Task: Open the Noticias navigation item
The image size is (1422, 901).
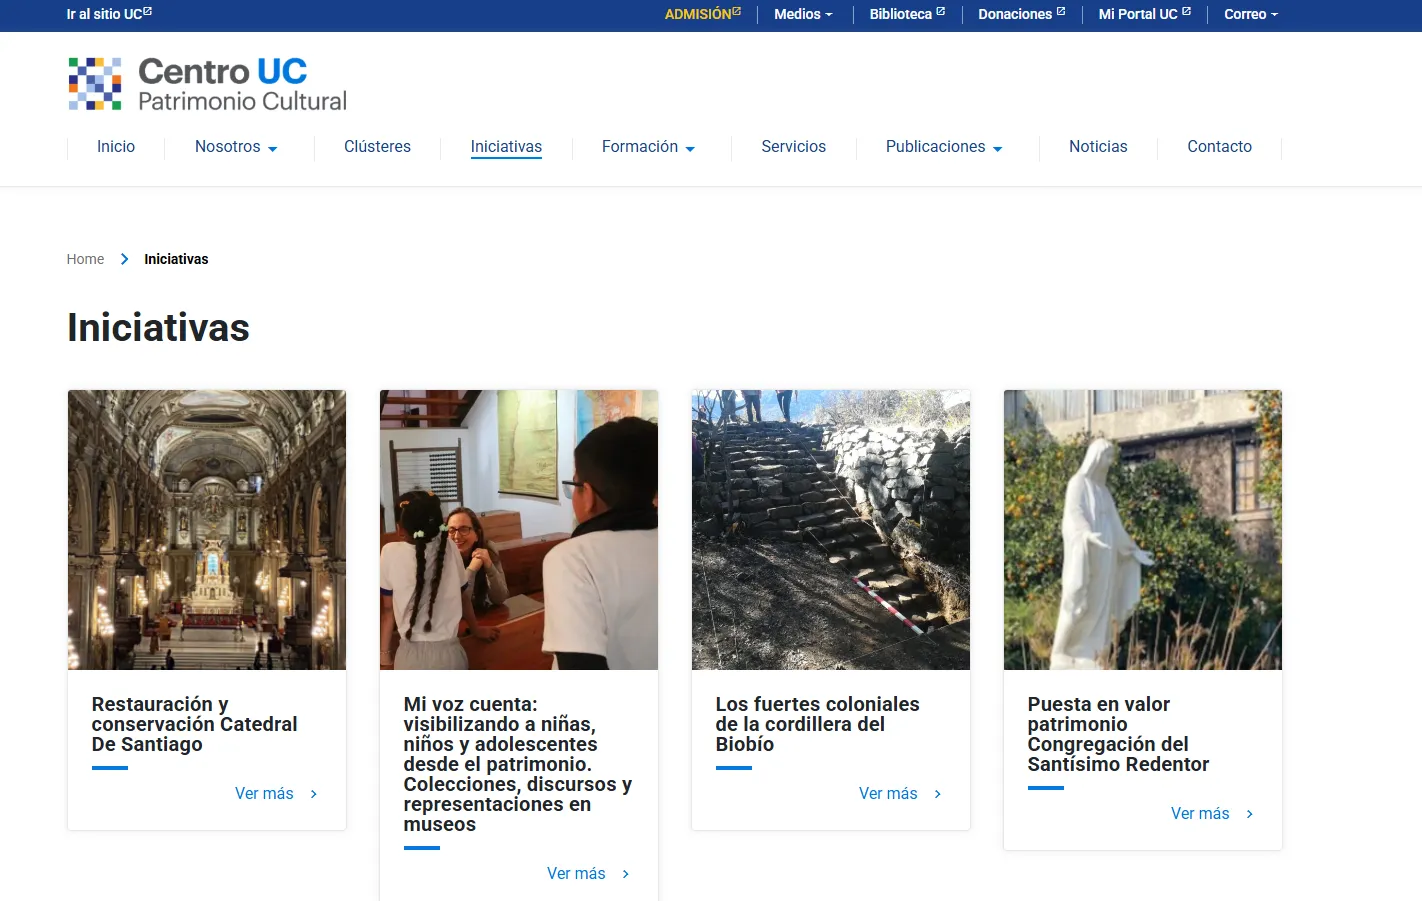Action: [1098, 147]
